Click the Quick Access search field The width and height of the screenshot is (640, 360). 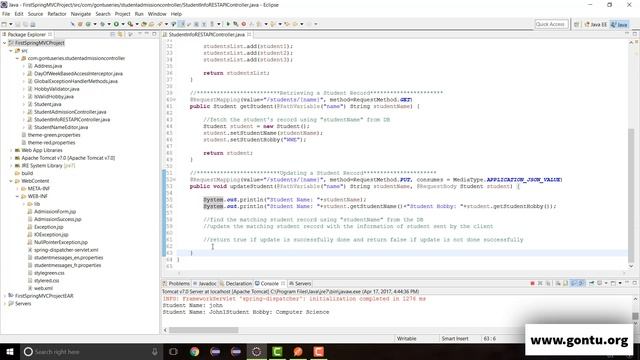pos(551,24)
